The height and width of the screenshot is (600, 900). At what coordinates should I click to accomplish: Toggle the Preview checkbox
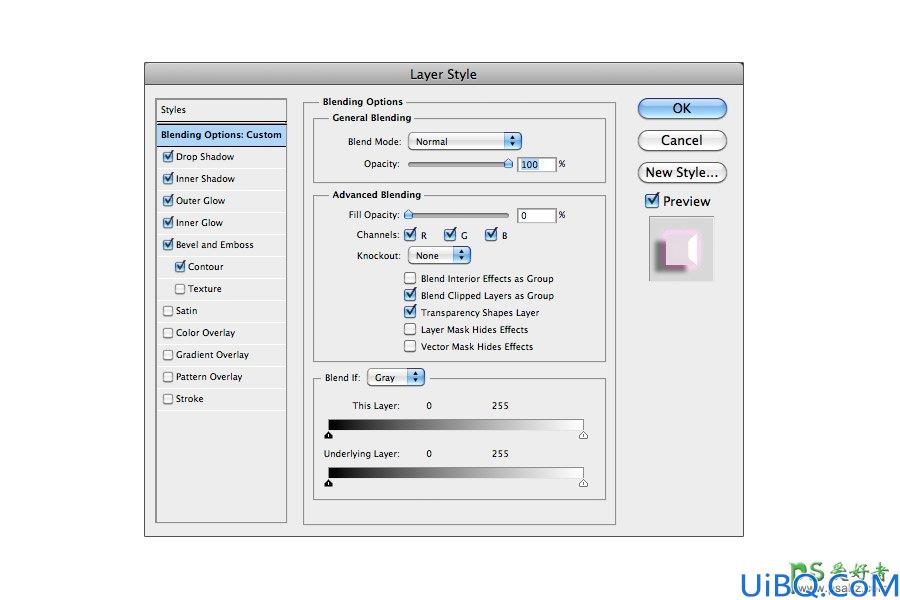pyautogui.click(x=652, y=201)
